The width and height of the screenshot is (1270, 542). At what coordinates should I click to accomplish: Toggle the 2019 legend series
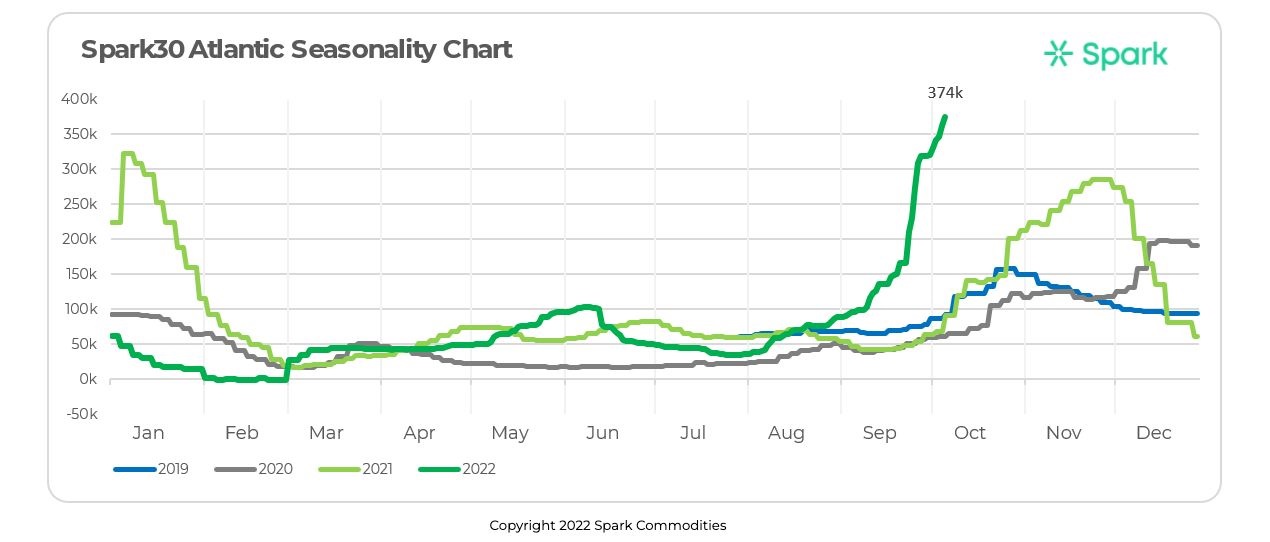pos(173,468)
